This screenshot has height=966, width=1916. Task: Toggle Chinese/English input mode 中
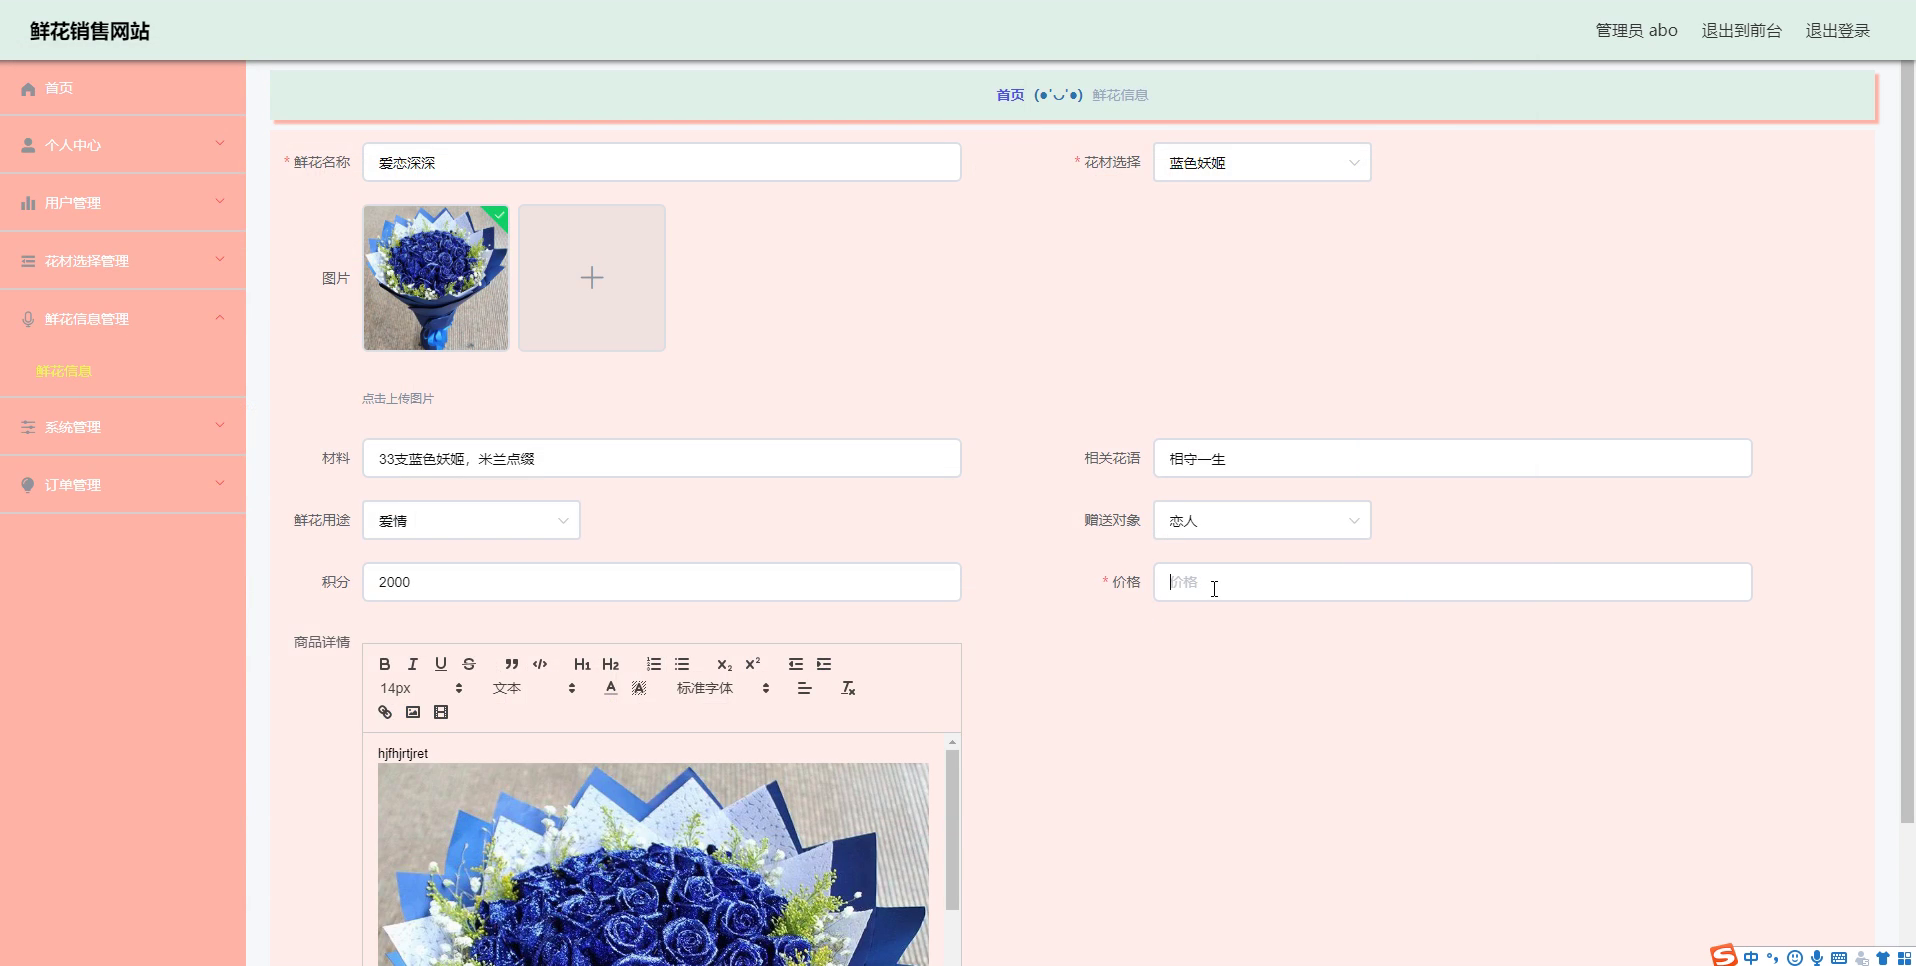[x=1750, y=958]
